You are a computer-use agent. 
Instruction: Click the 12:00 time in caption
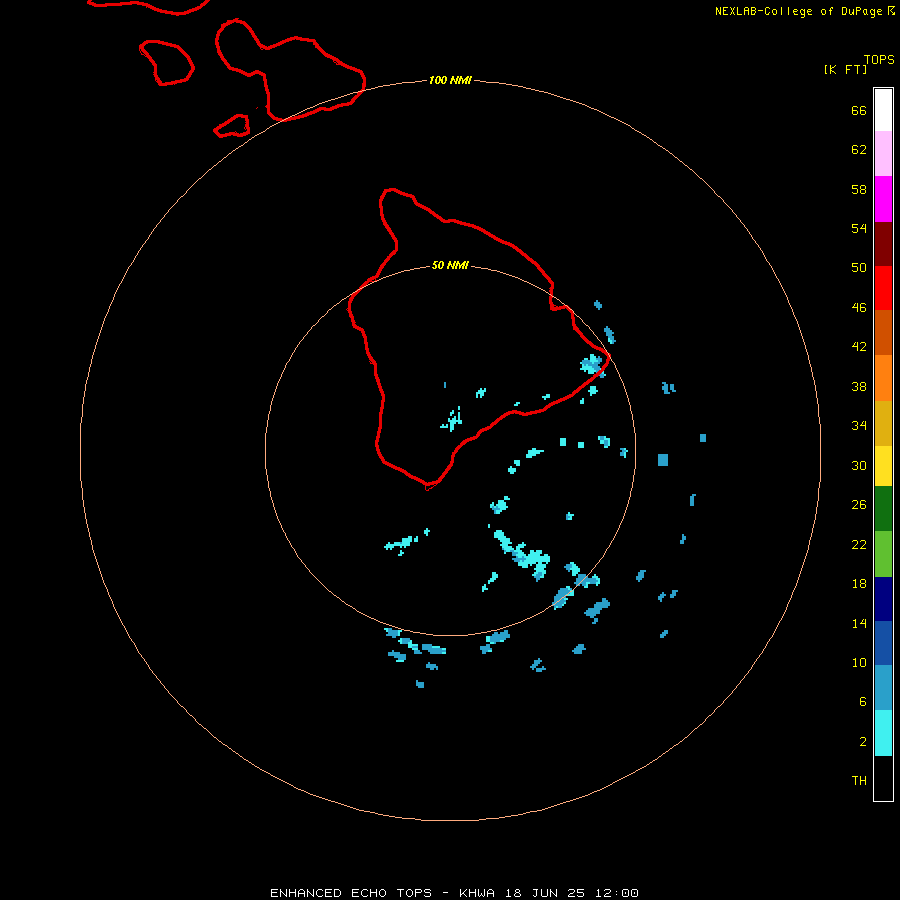coord(616,893)
